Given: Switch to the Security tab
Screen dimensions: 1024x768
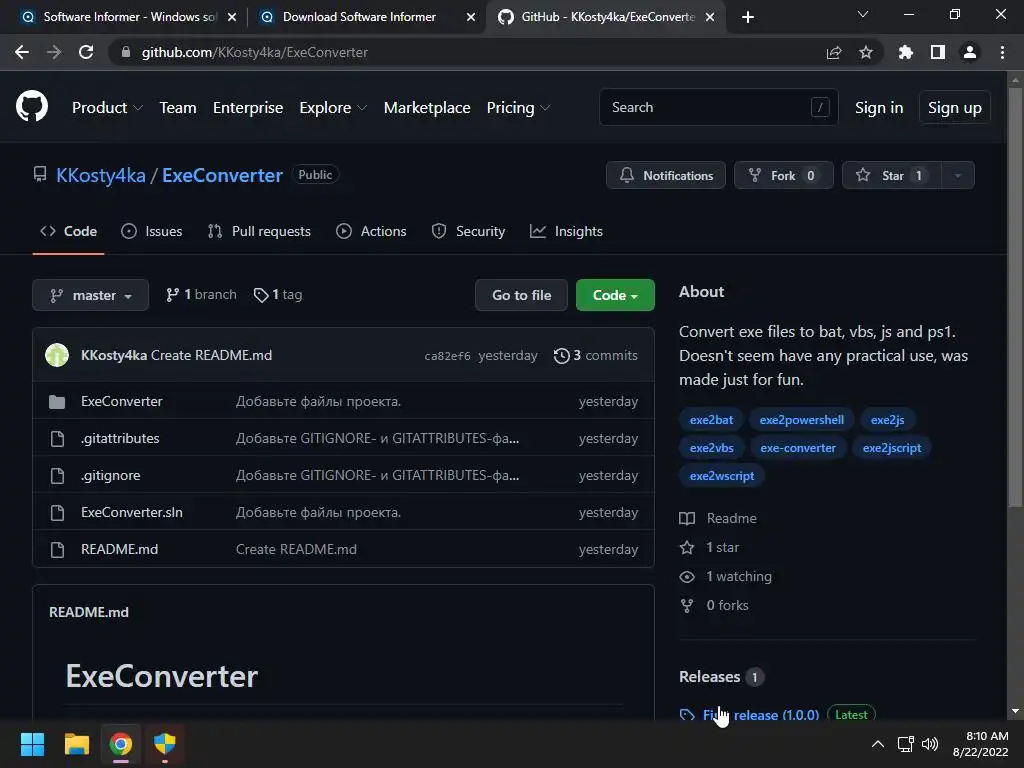Looking at the screenshot, I should tap(468, 231).
